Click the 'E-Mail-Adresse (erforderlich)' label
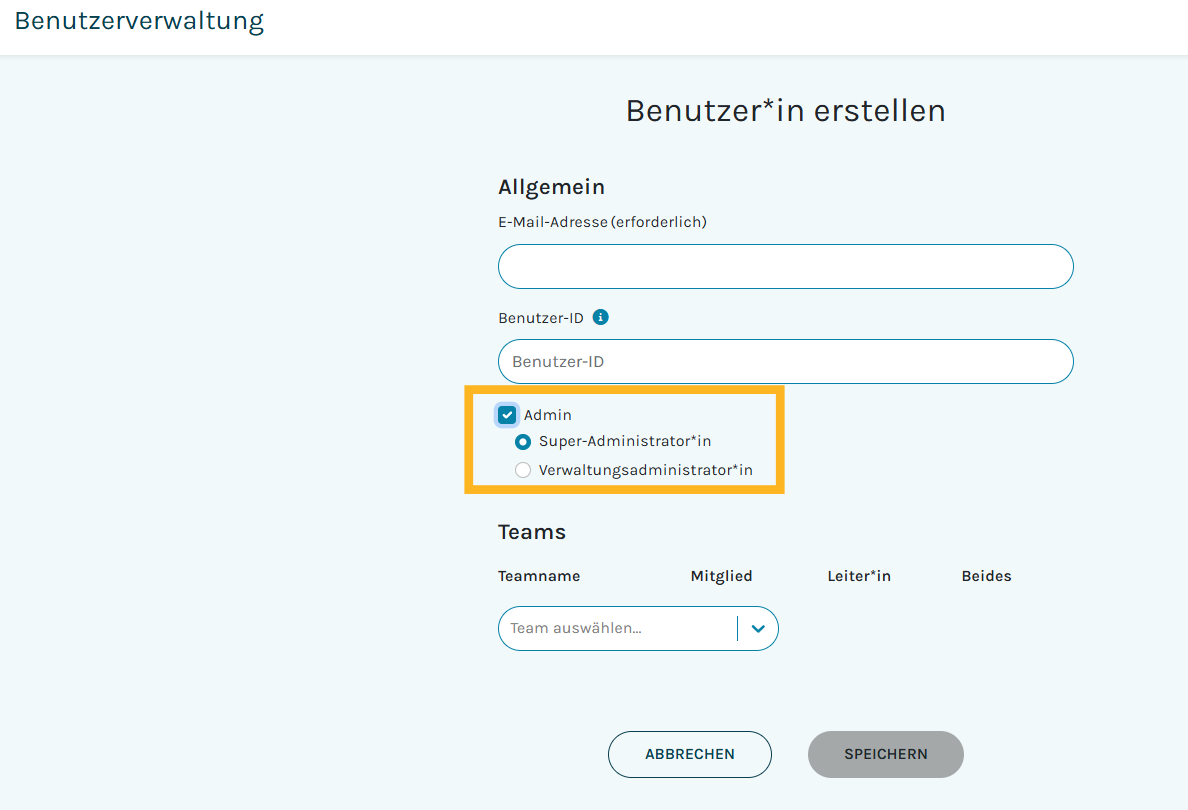 point(602,222)
